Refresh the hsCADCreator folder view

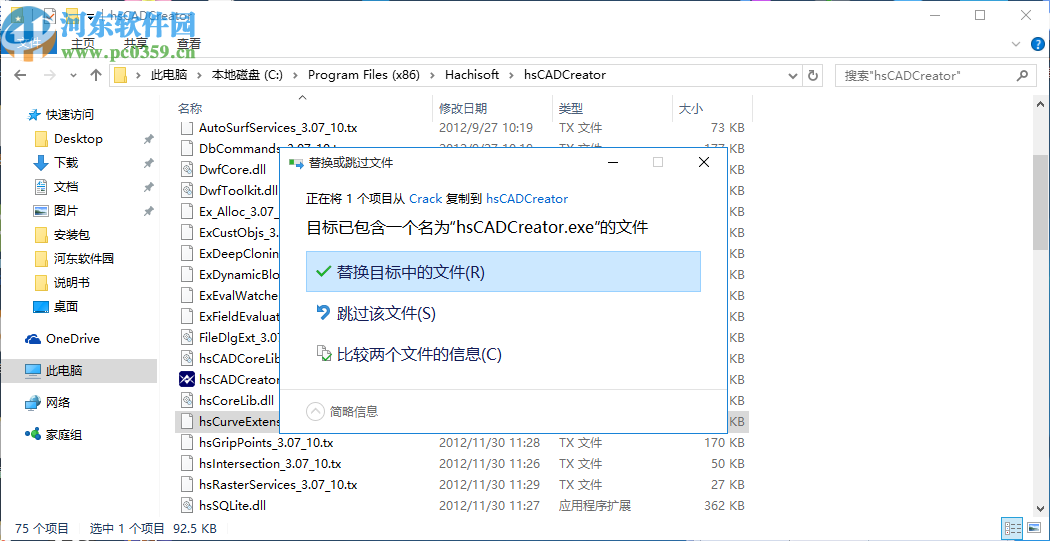813,75
